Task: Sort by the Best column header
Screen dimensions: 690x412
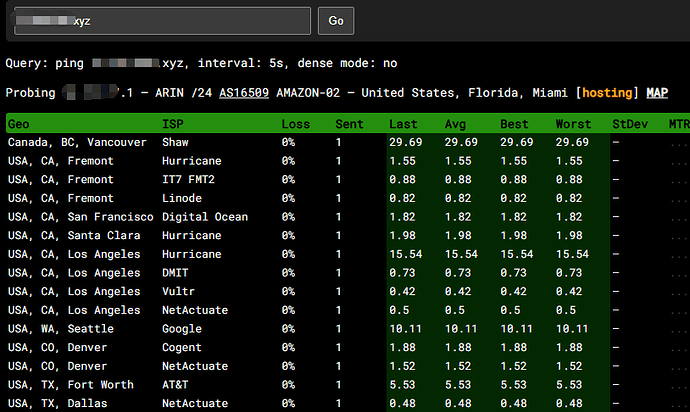Action: [x=514, y=124]
